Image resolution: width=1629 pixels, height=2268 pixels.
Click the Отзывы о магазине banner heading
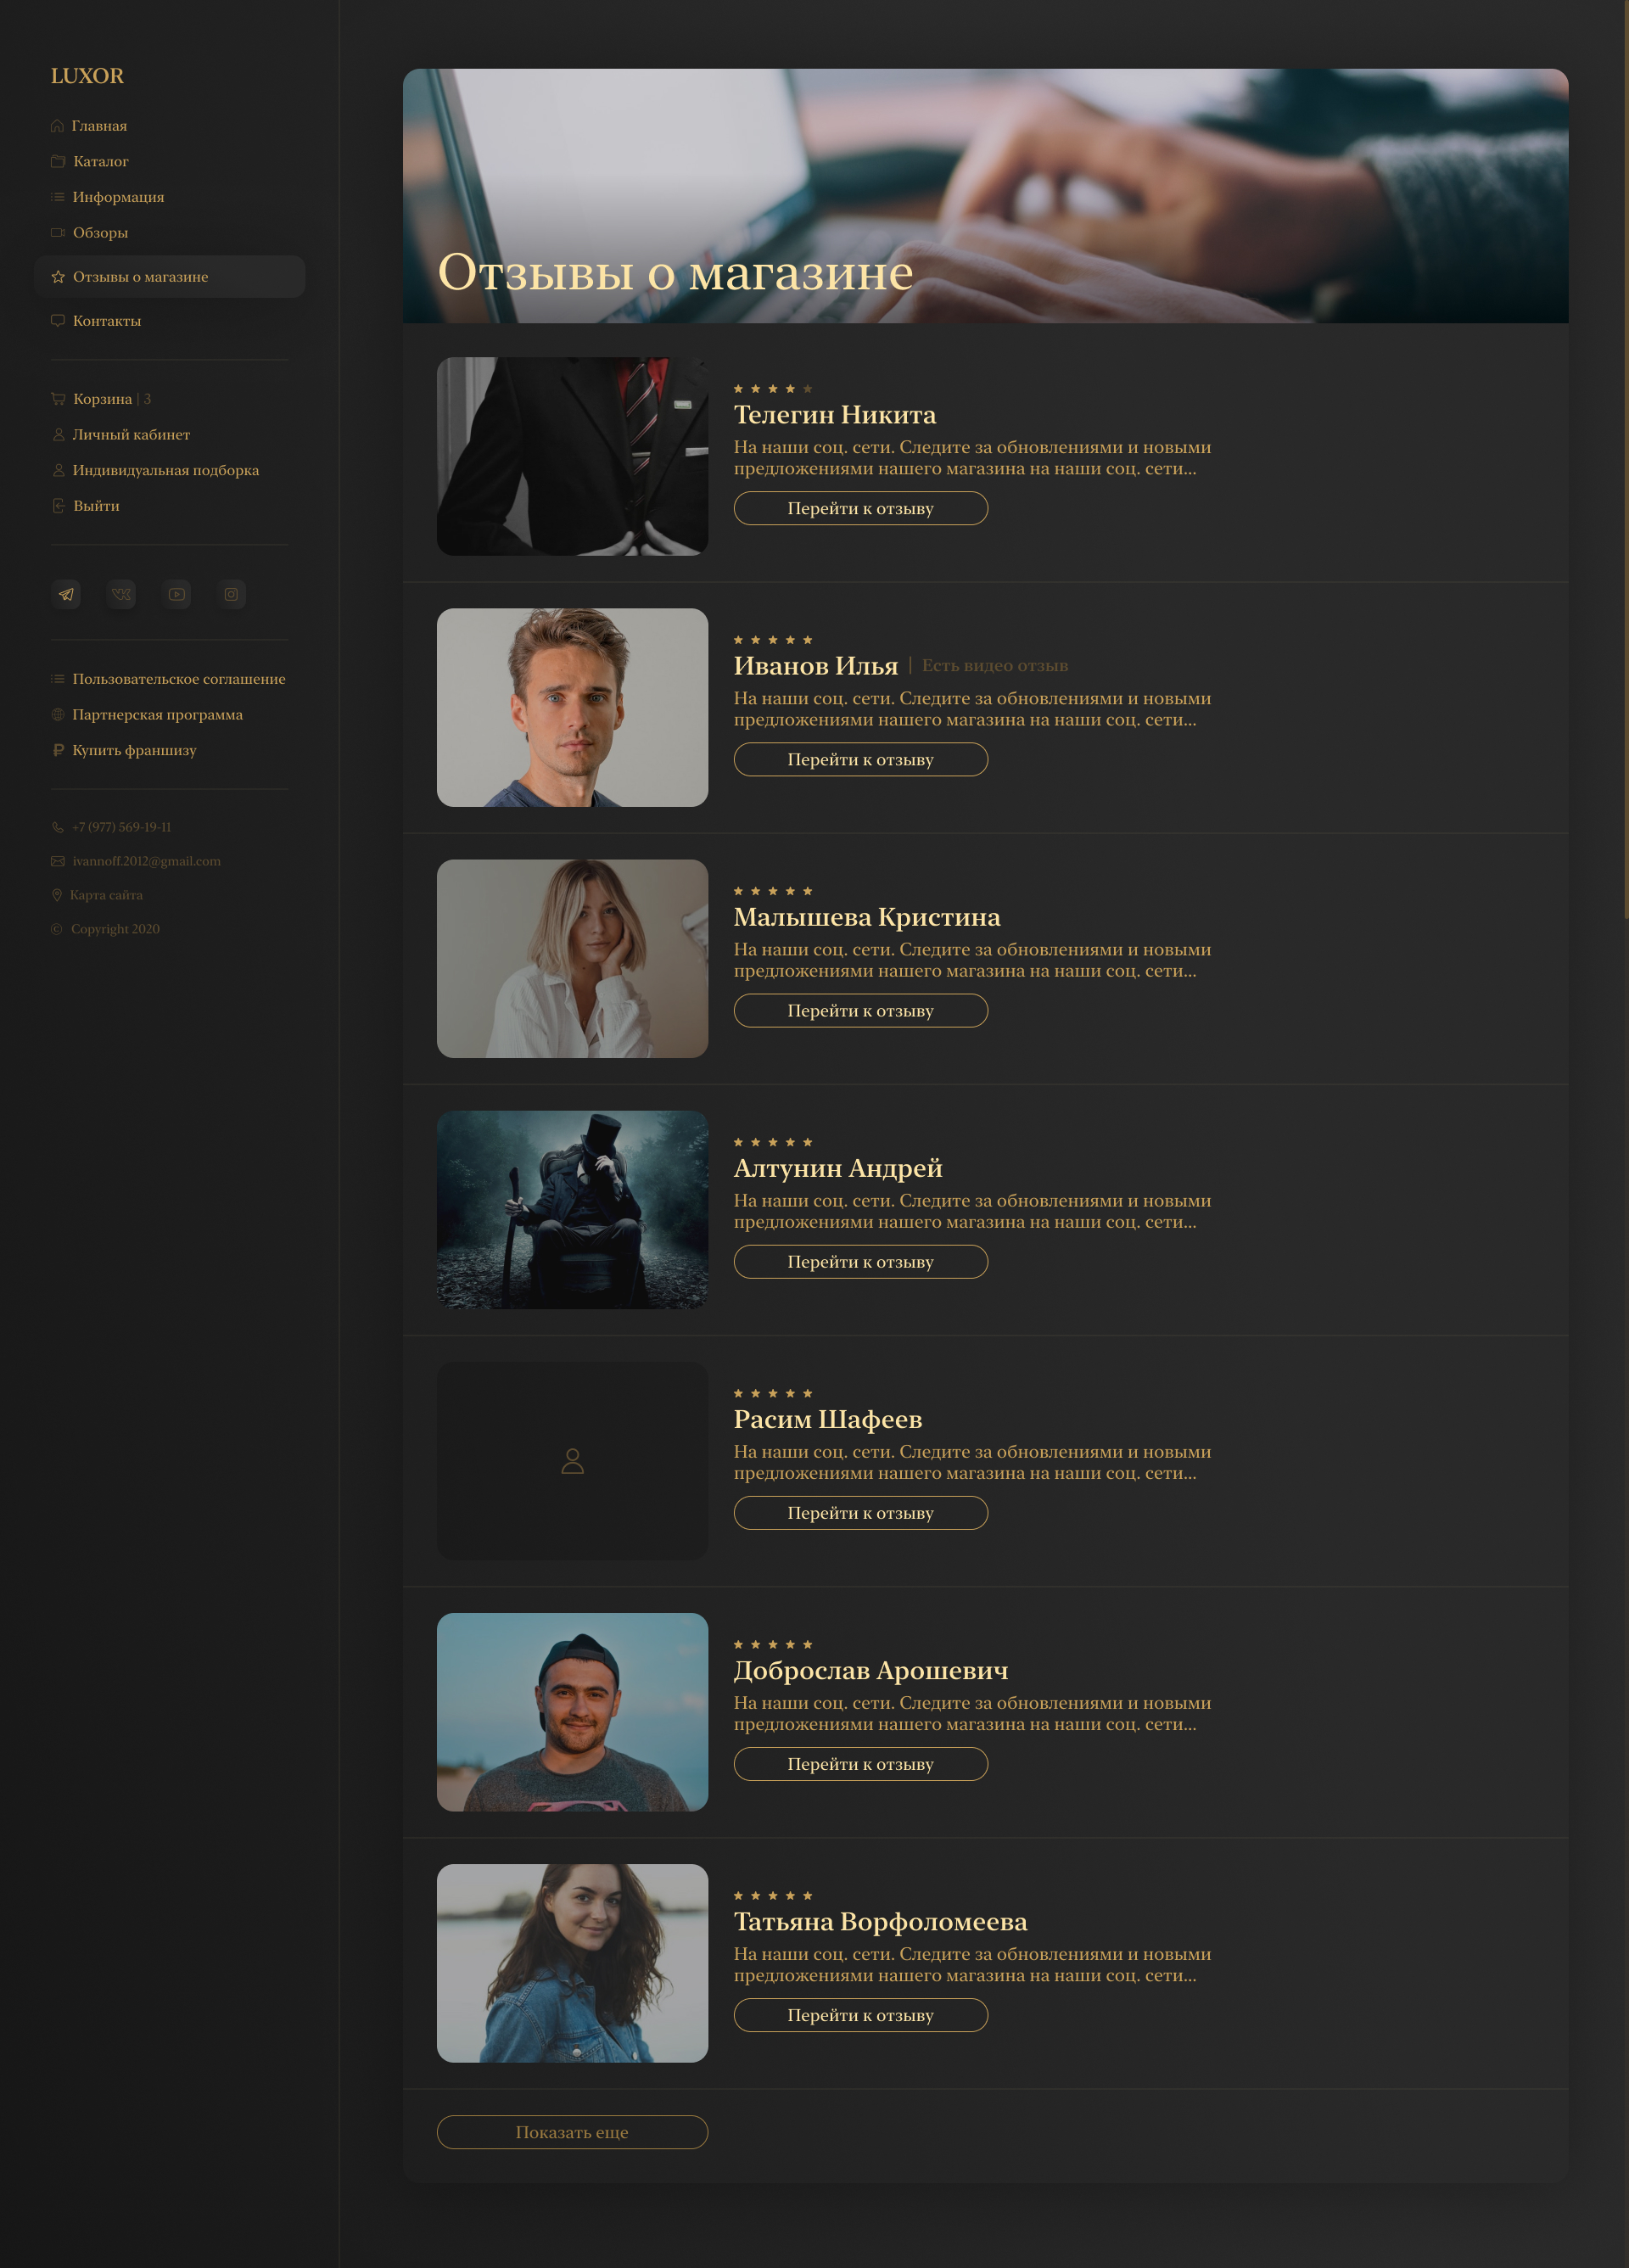[x=675, y=272]
